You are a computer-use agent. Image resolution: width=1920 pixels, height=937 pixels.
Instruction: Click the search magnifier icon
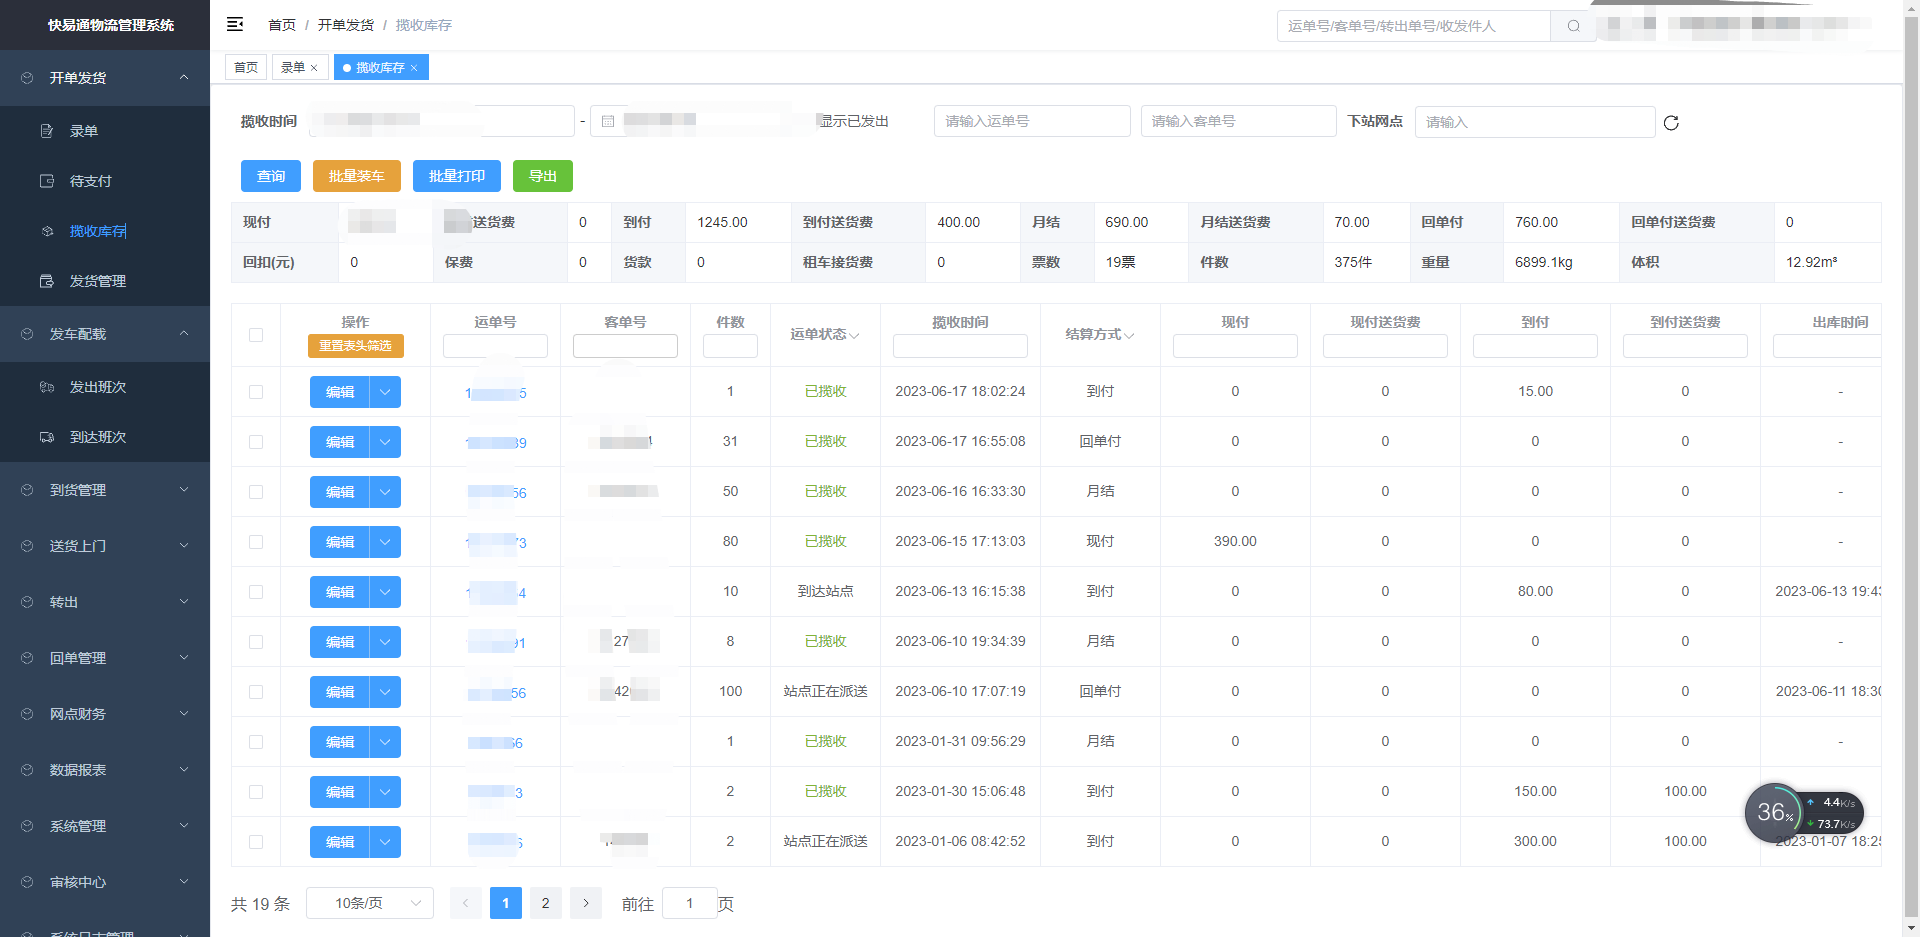1573,26
